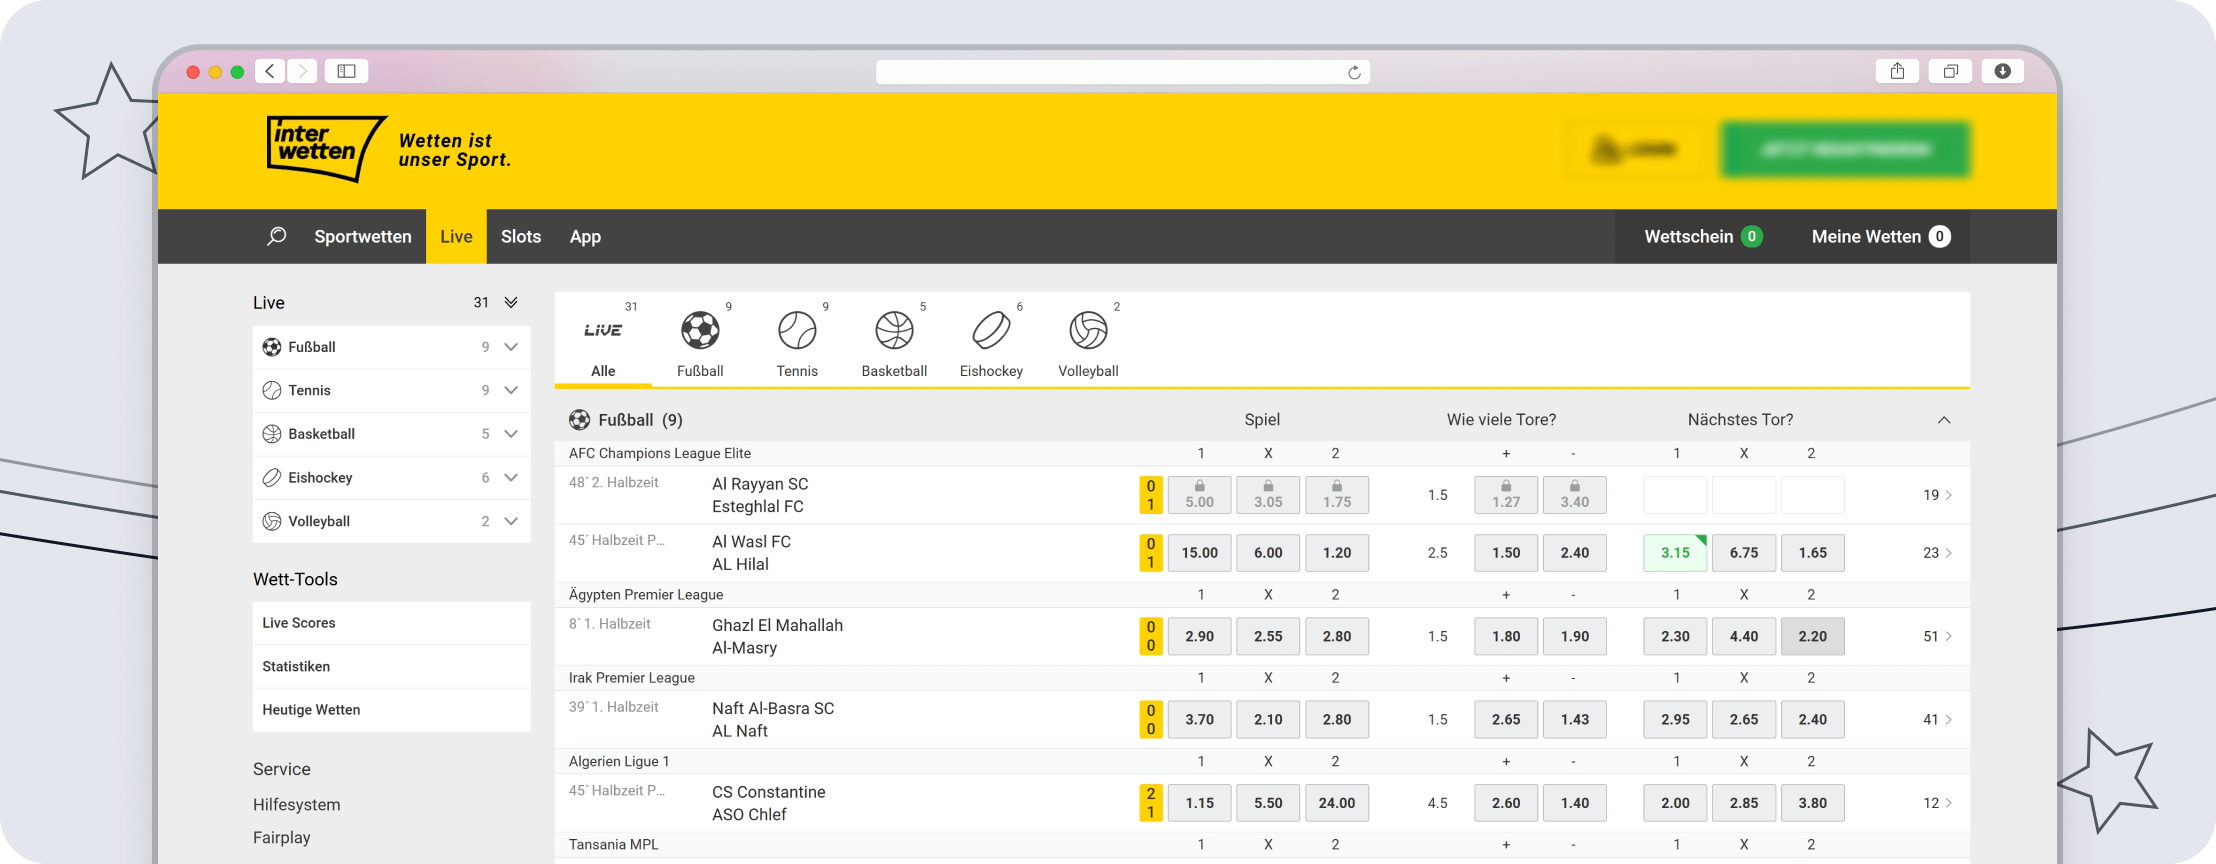
Task: Open the Hilfesystem link
Action: [297, 804]
